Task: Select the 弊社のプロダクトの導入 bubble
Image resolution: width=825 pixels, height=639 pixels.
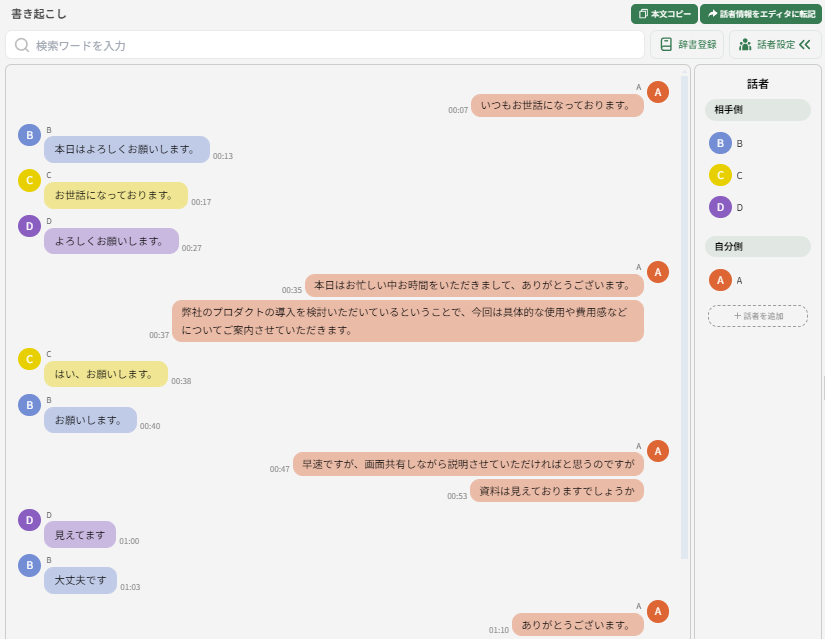Action: tap(408, 321)
